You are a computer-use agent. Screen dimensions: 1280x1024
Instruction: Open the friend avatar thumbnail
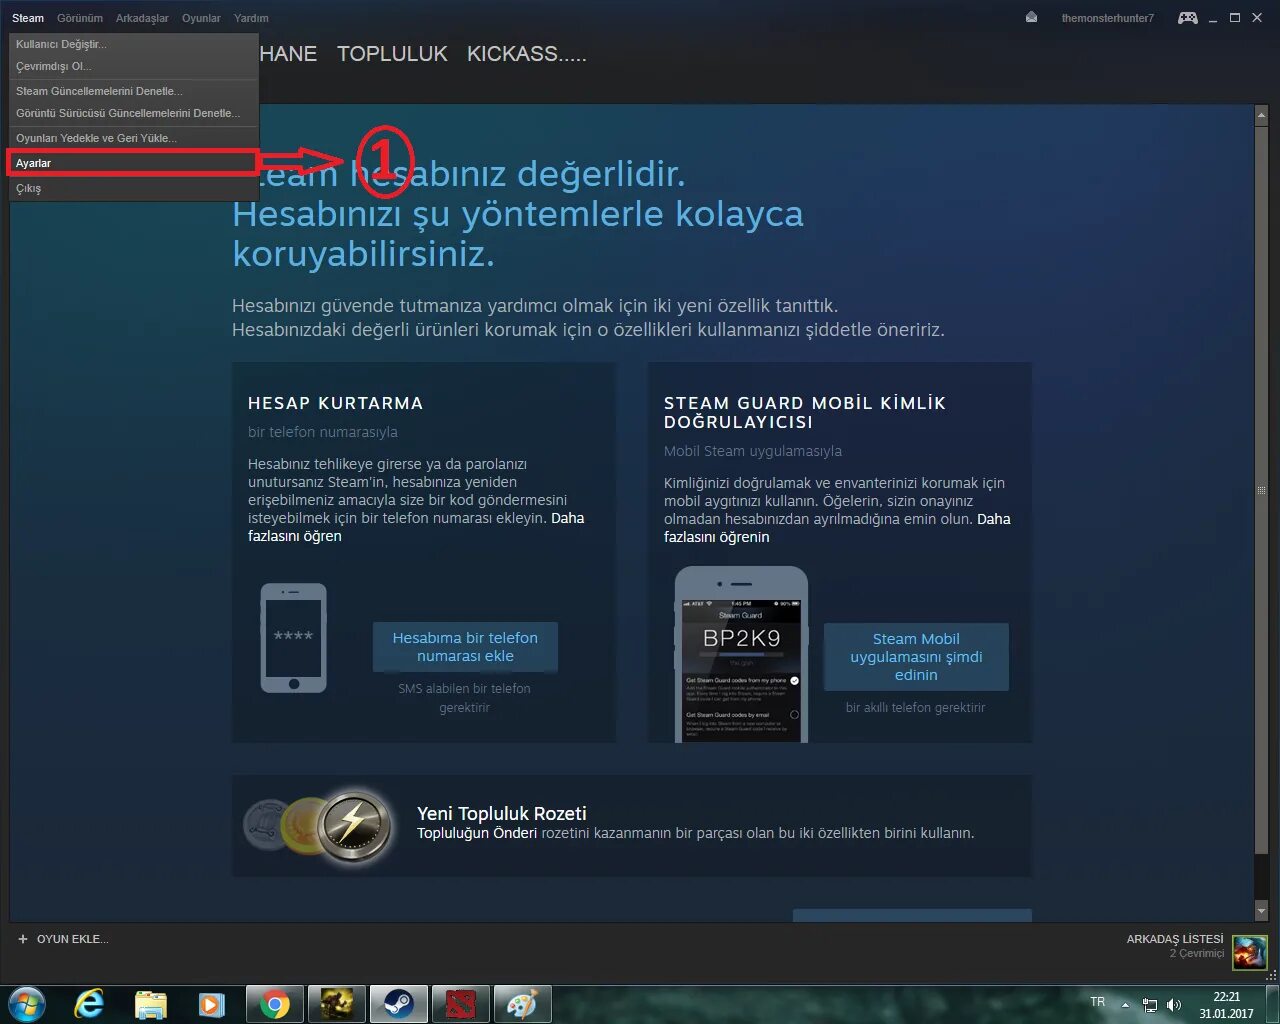[1249, 952]
